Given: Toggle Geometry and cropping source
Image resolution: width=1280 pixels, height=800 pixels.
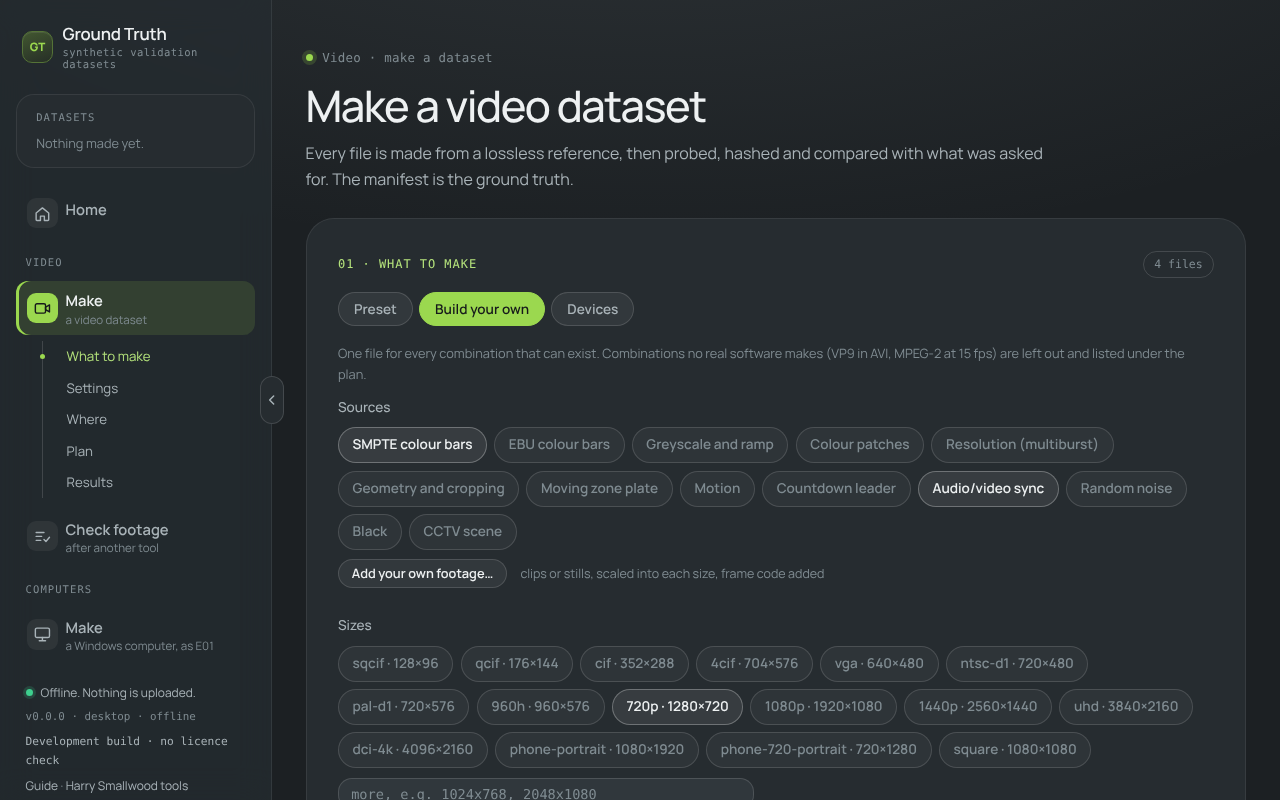Looking at the screenshot, I should (x=428, y=489).
